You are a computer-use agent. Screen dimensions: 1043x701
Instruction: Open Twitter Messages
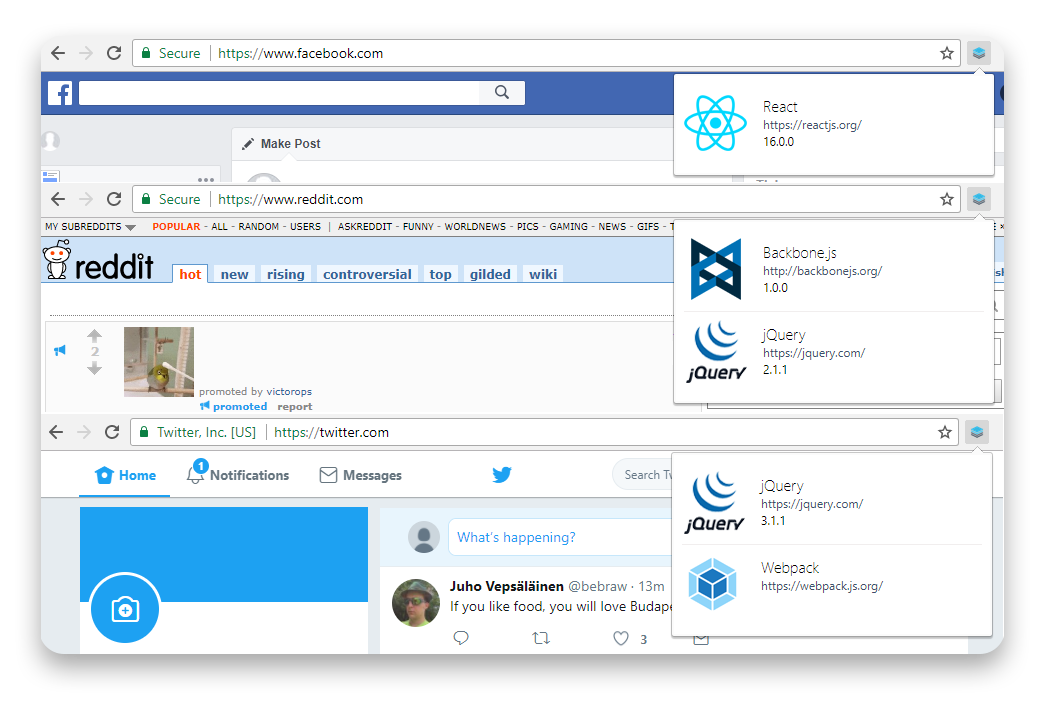(x=361, y=475)
